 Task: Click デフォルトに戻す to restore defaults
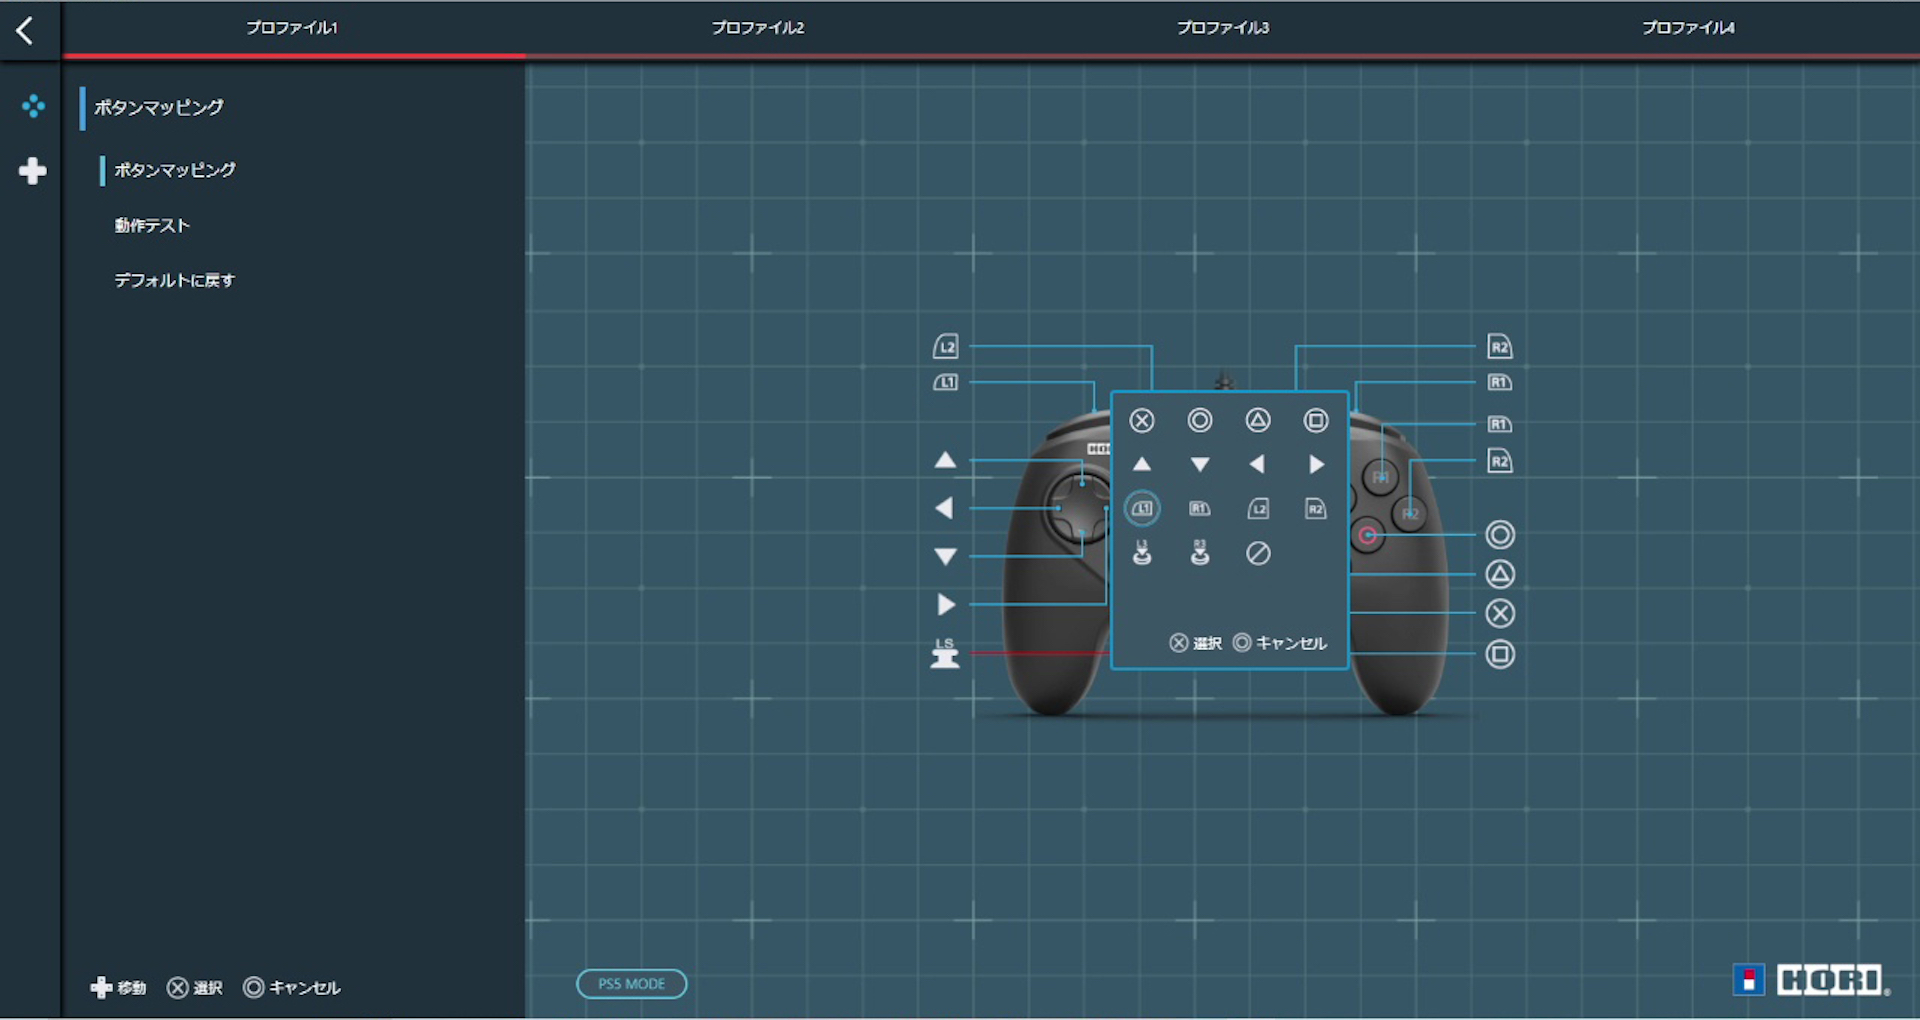(175, 280)
